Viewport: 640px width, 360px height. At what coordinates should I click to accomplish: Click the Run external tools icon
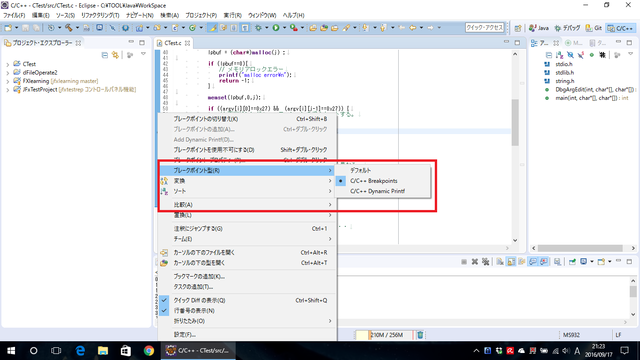coord(293,28)
